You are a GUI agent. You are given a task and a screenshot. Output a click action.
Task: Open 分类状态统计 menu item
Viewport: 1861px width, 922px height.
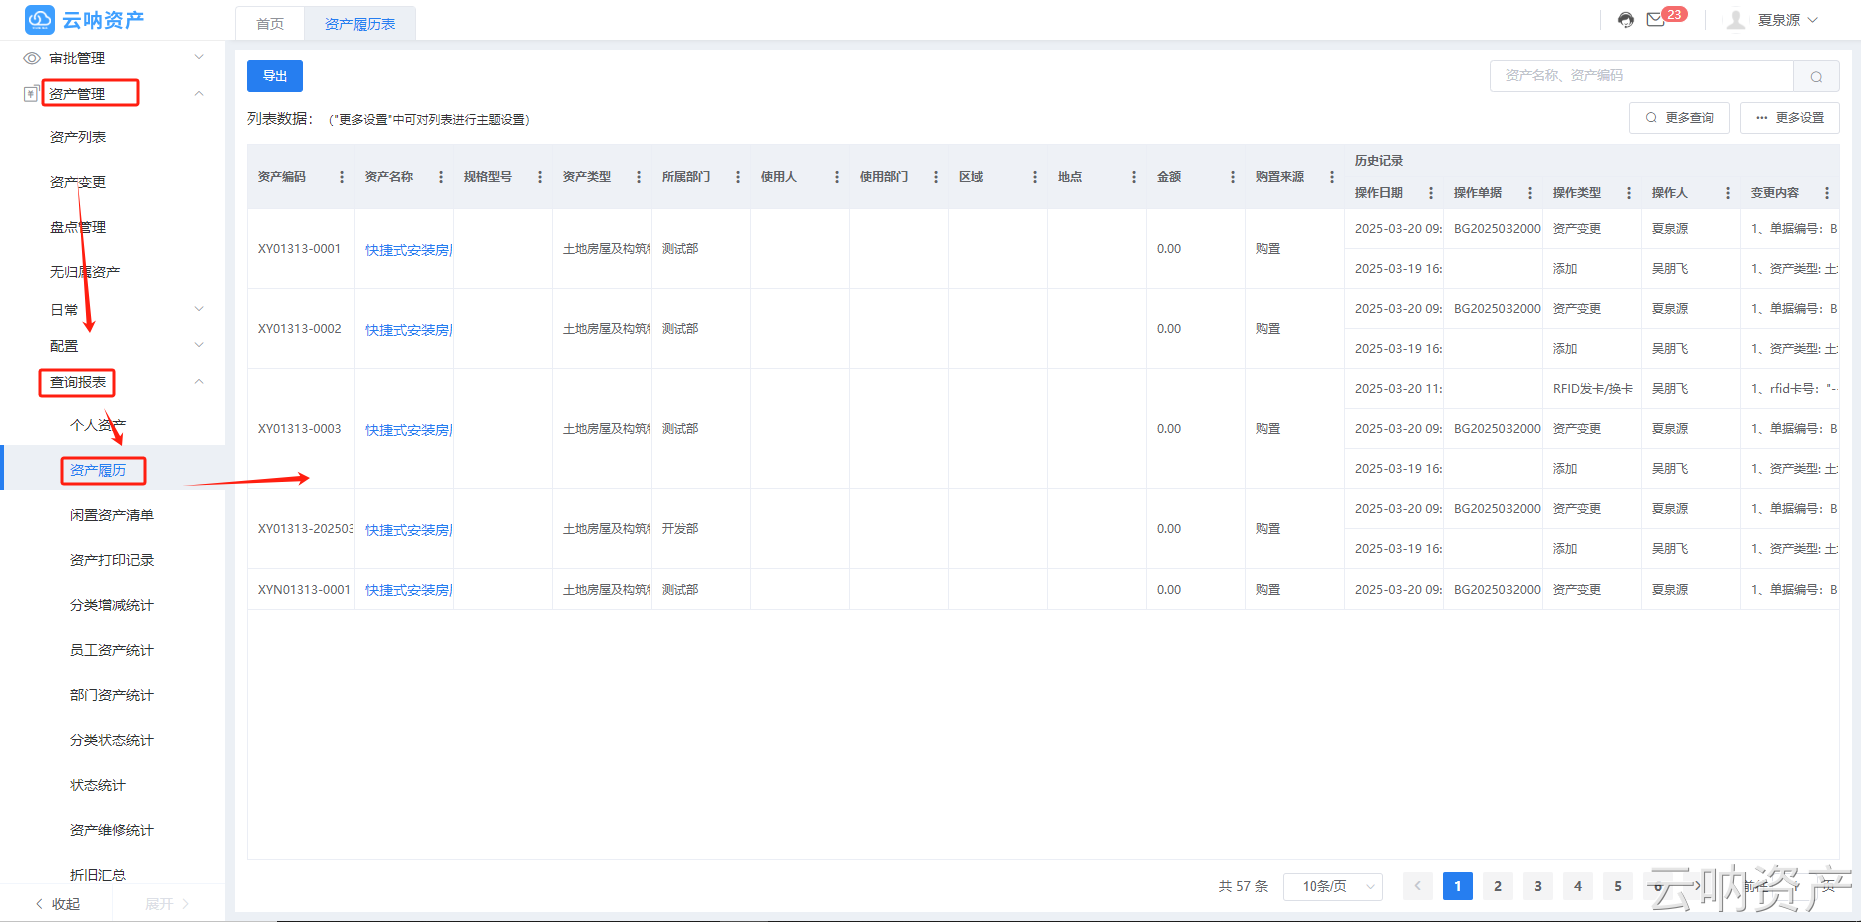pyautogui.click(x=112, y=740)
